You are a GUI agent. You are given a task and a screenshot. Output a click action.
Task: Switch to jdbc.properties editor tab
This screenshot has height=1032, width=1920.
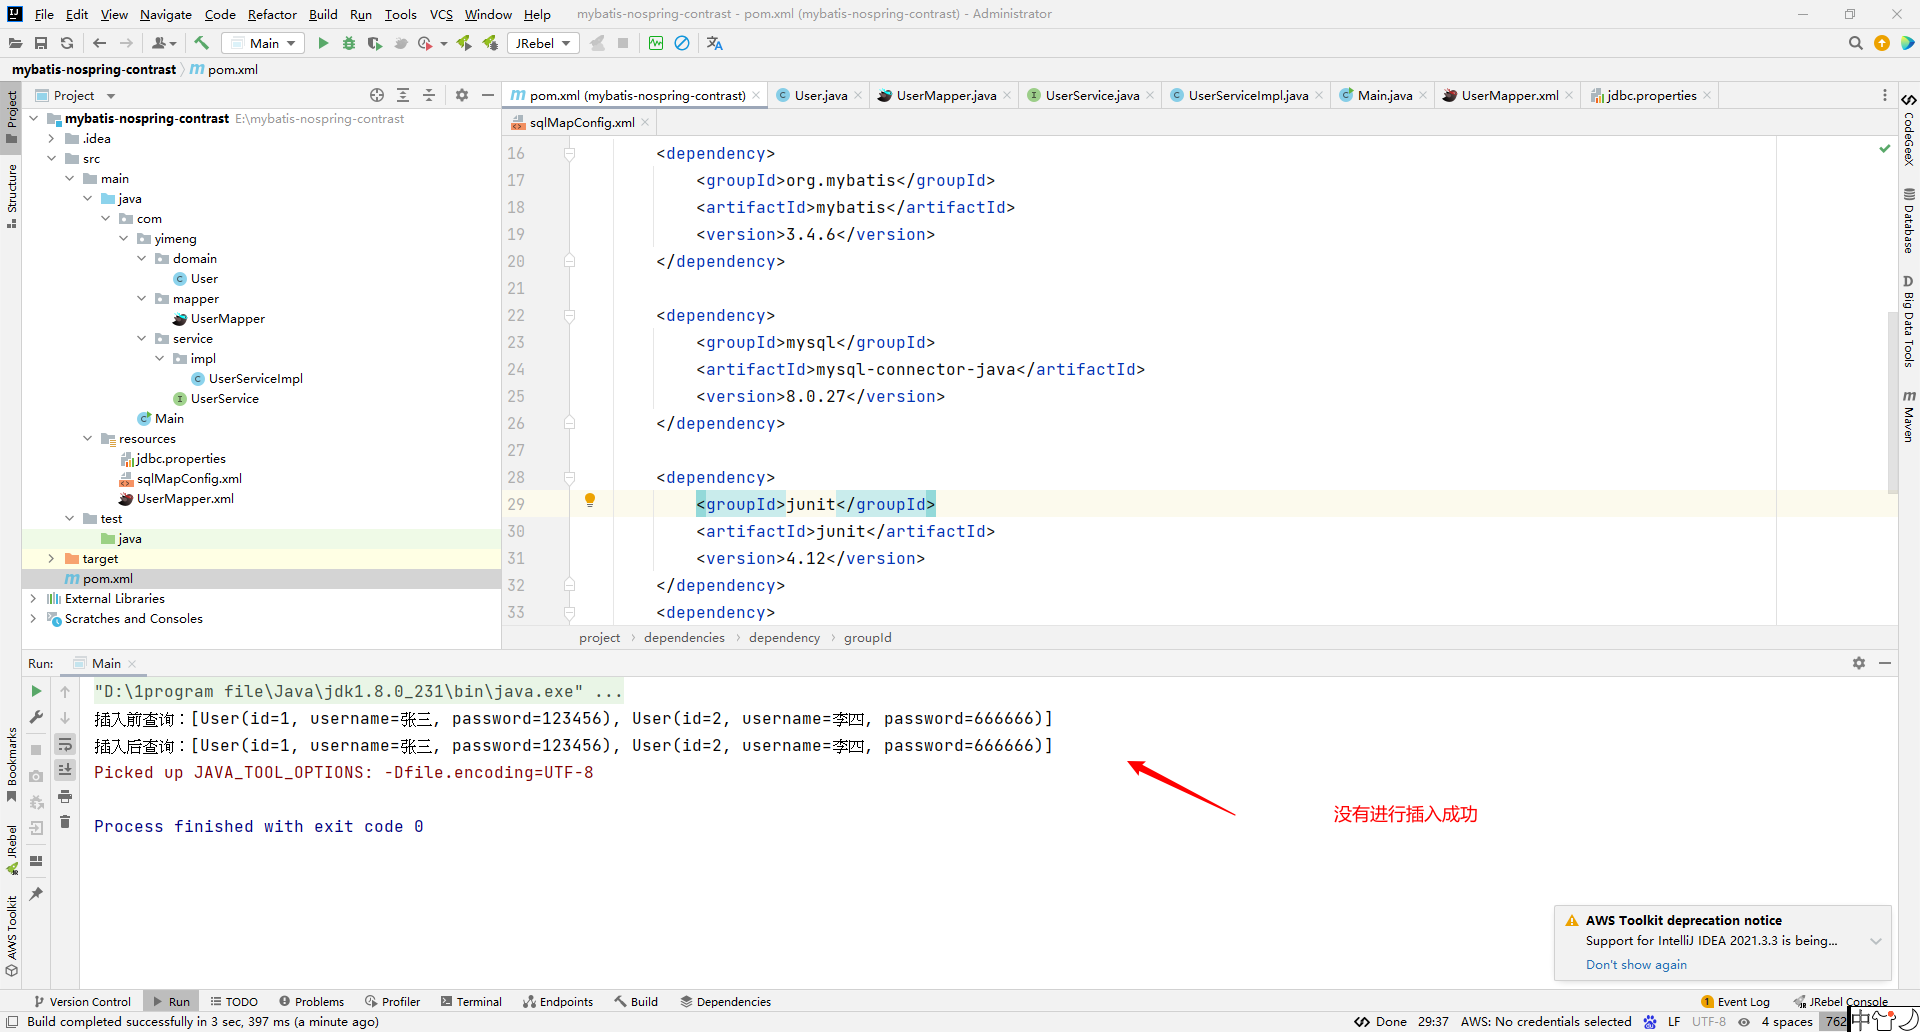tap(1651, 95)
